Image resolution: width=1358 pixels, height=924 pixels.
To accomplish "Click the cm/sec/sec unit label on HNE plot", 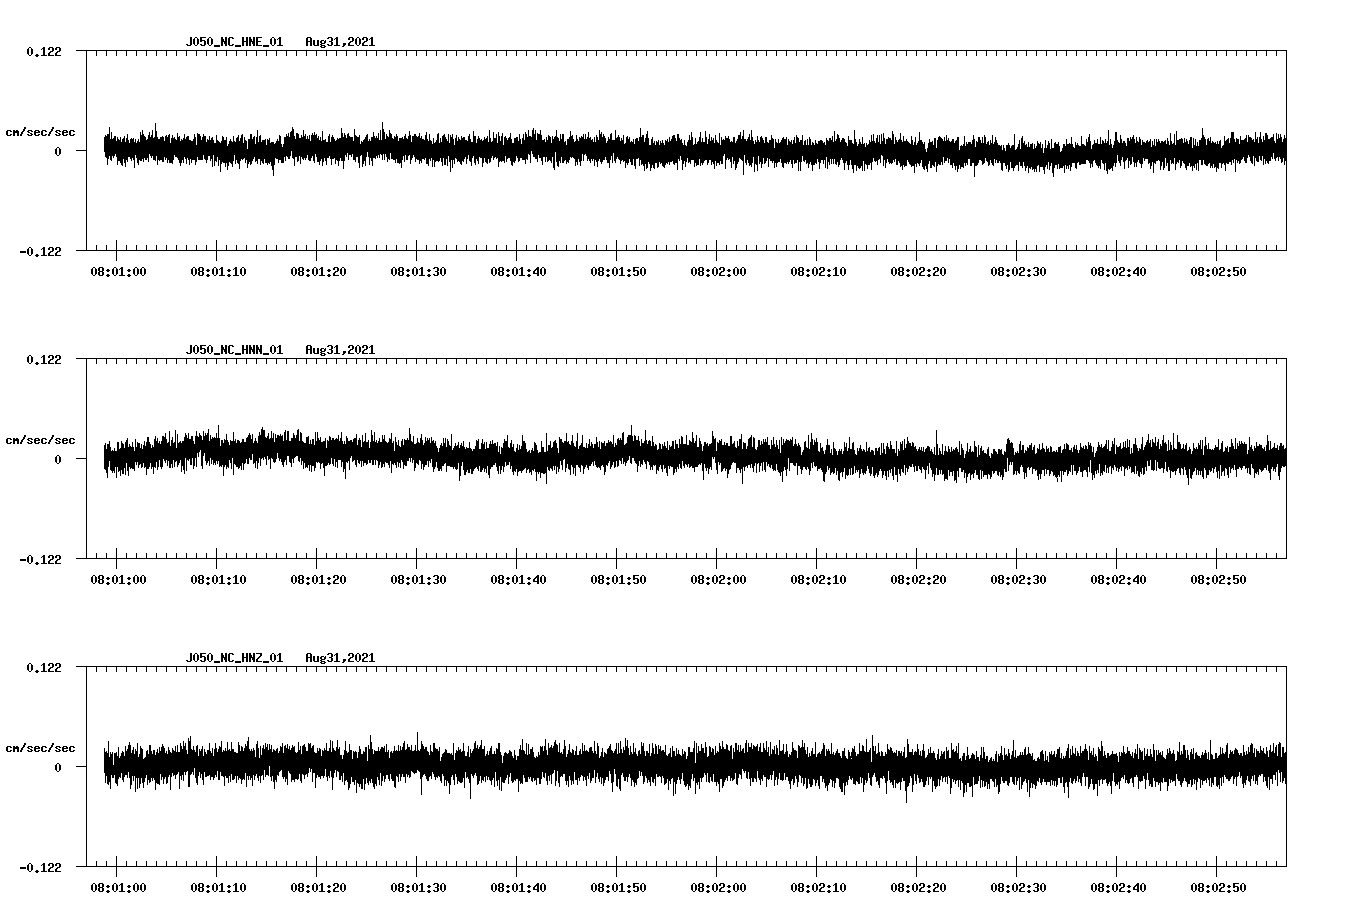I will 40,132.
